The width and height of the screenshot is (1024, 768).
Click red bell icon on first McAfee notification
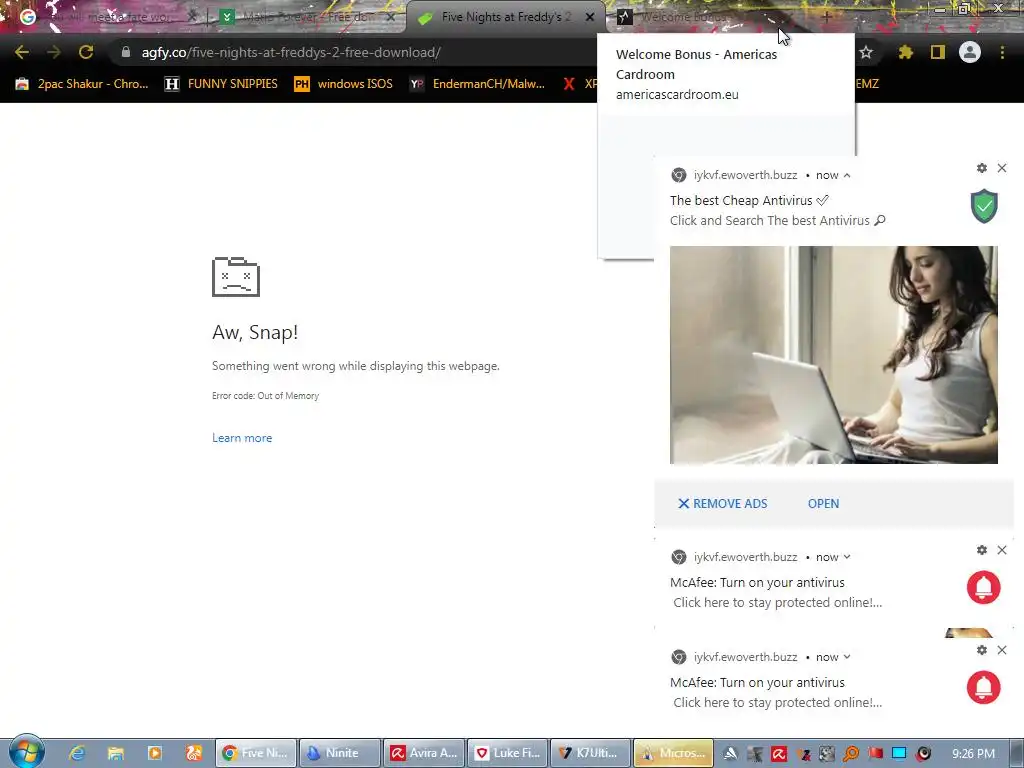point(984,587)
